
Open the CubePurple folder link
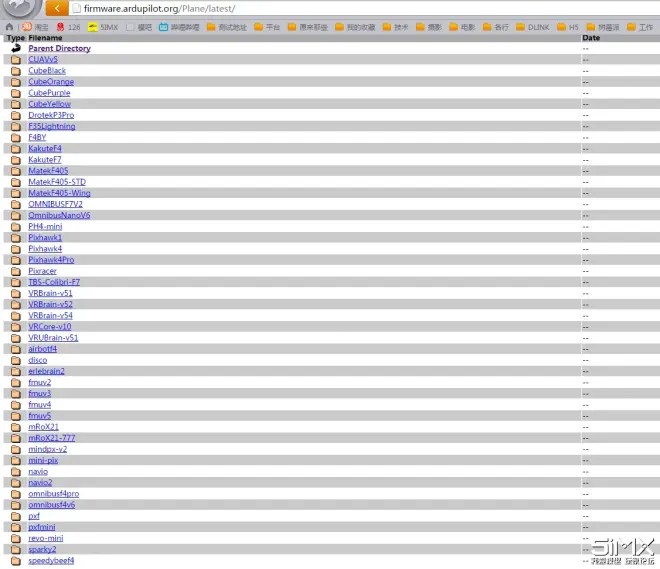(x=49, y=93)
